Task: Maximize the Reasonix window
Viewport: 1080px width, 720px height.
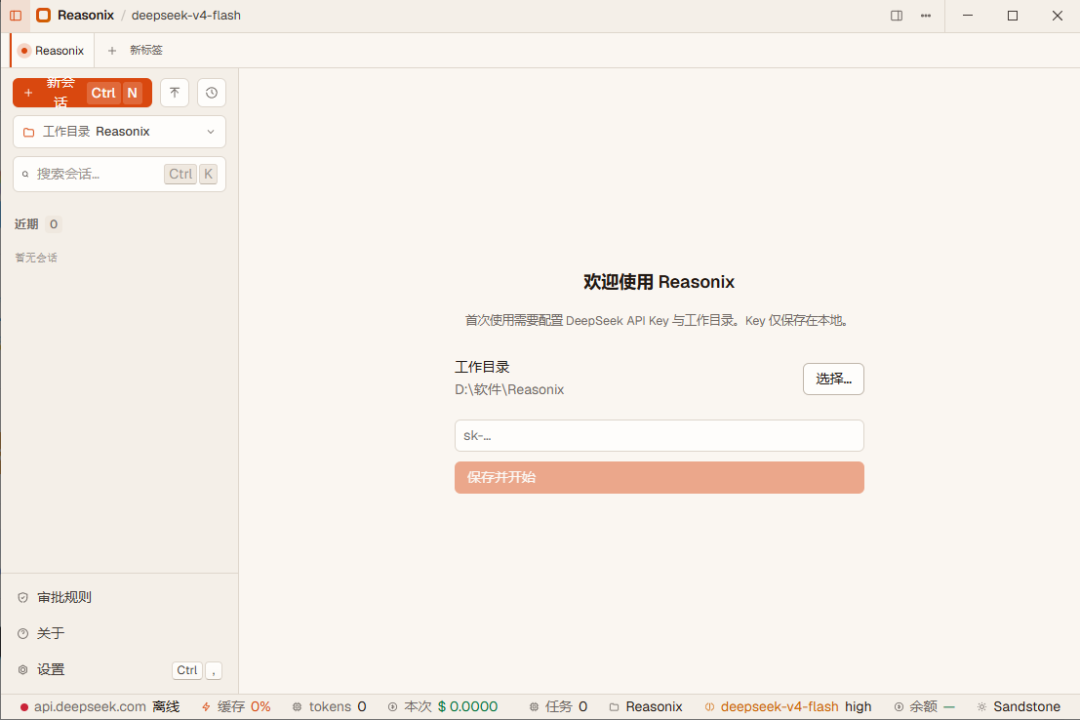Action: point(1012,15)
